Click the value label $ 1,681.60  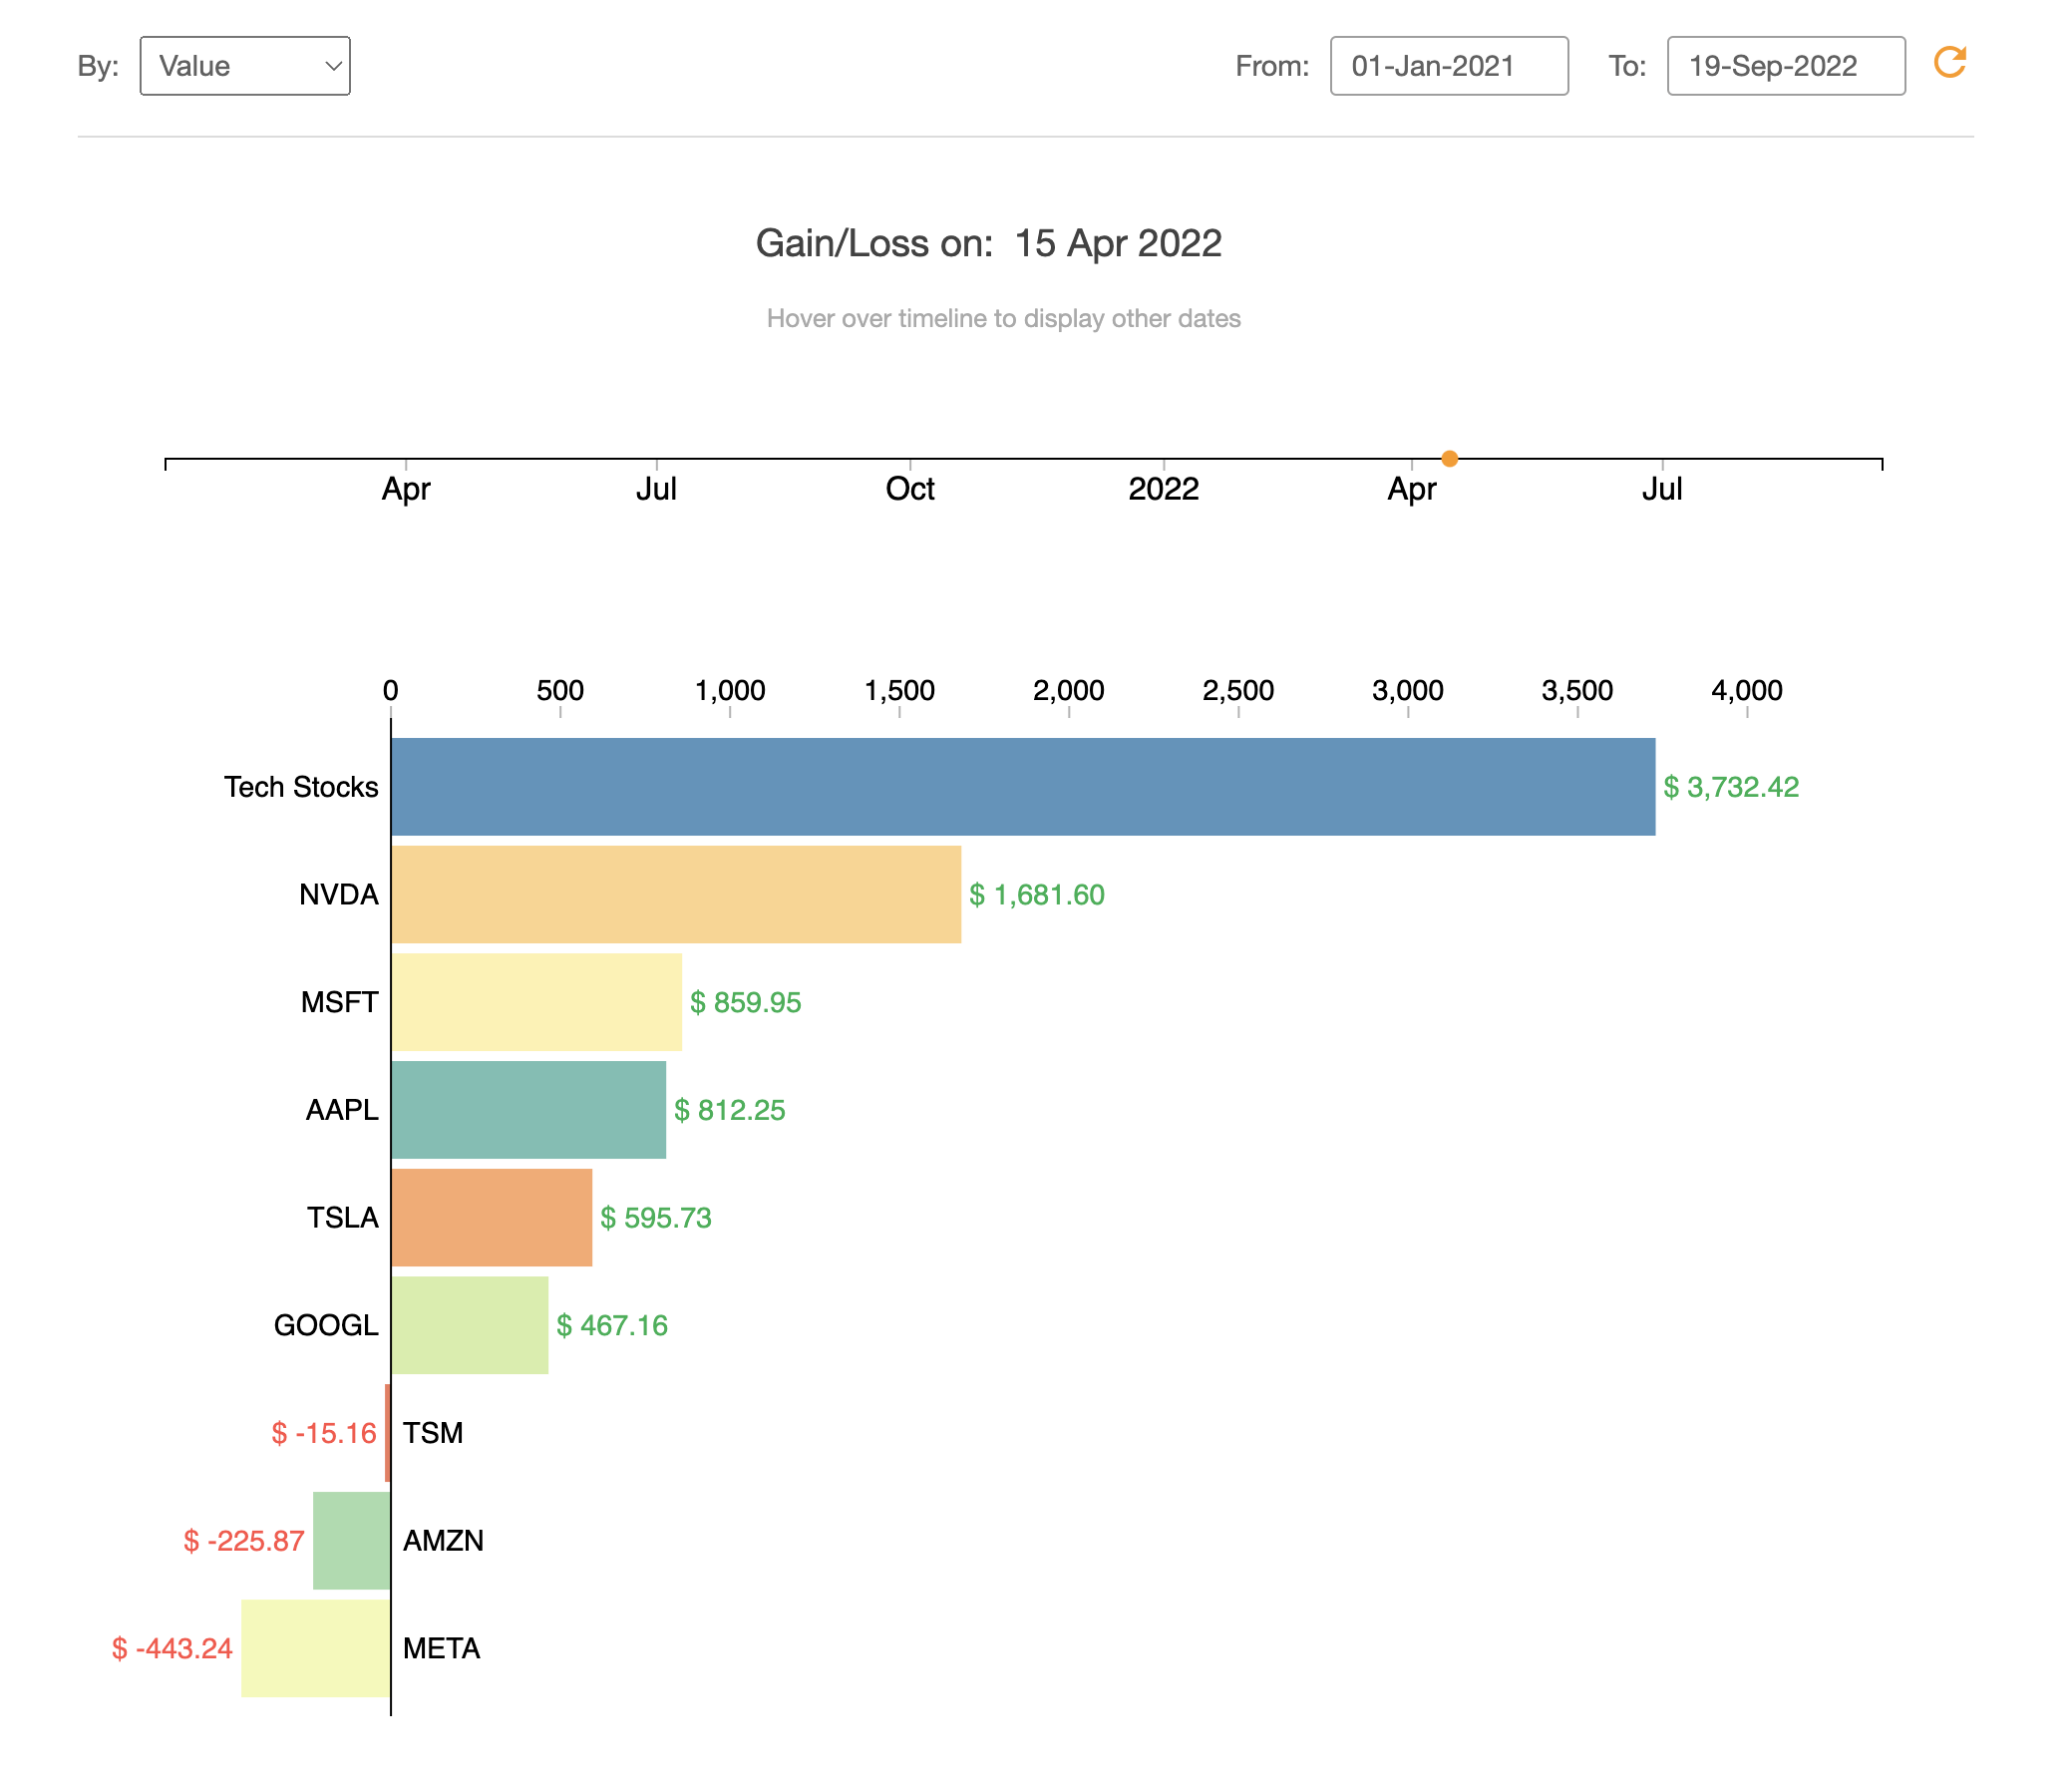click(x=1037, y=894)
